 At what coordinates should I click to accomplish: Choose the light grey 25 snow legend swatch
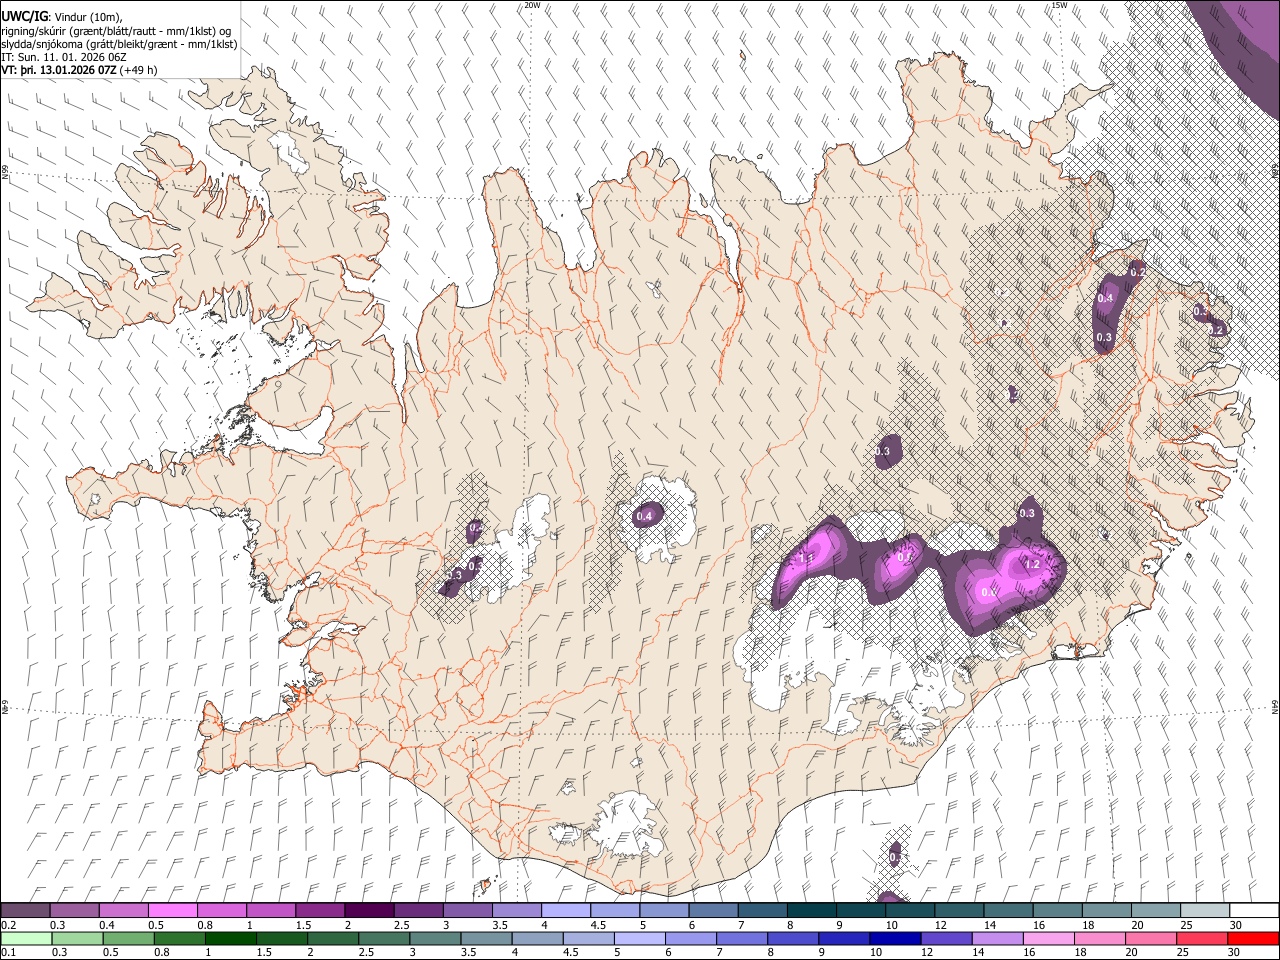pyautogui.click(x=1204, y=910)
